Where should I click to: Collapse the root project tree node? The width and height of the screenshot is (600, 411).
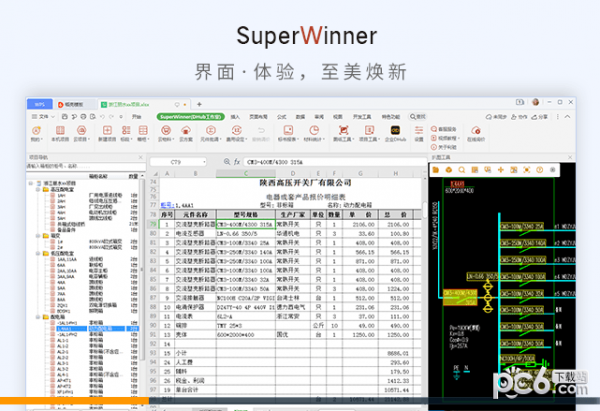(31, 183)
